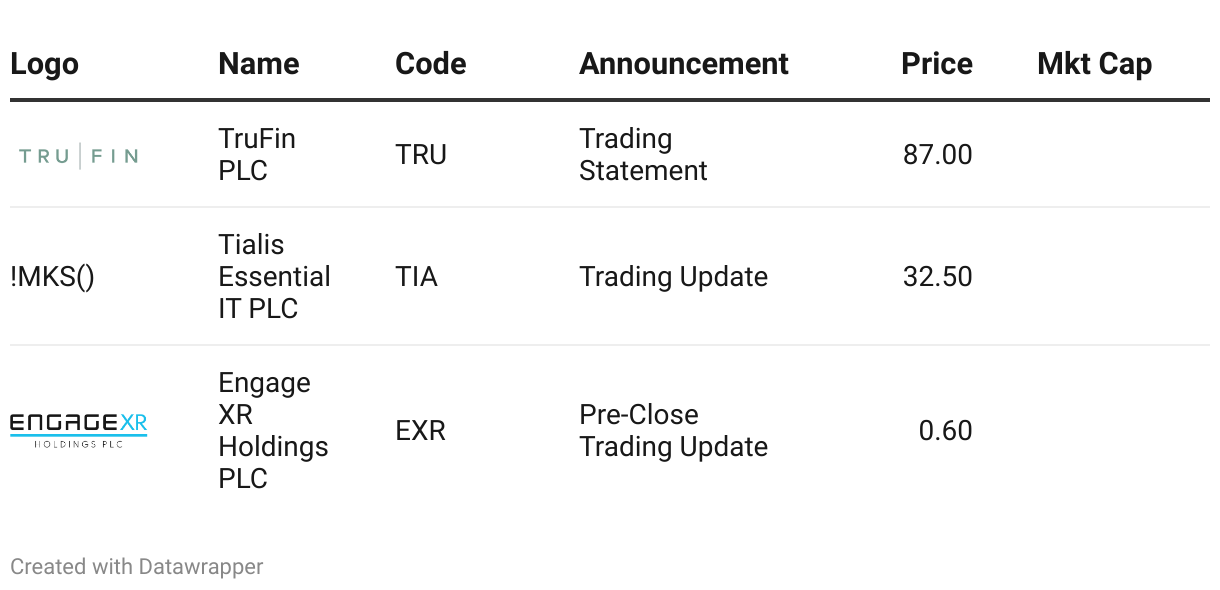Select the Engage XR Holdings PLC name

[273, 431]
